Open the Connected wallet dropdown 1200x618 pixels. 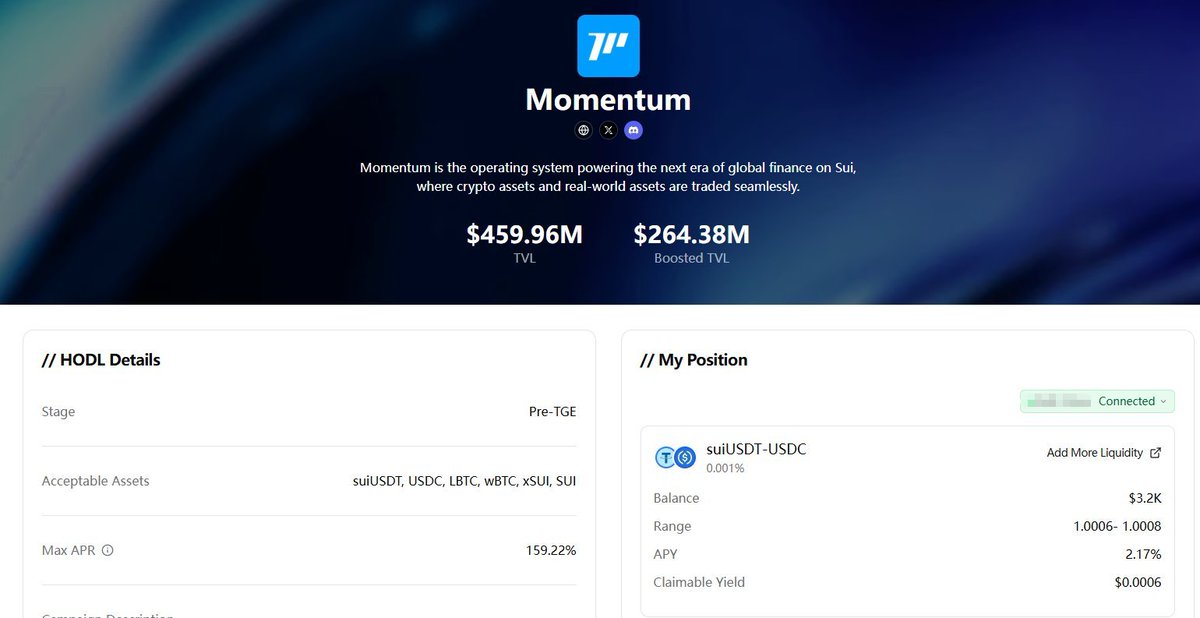(x=1097, y=401)
